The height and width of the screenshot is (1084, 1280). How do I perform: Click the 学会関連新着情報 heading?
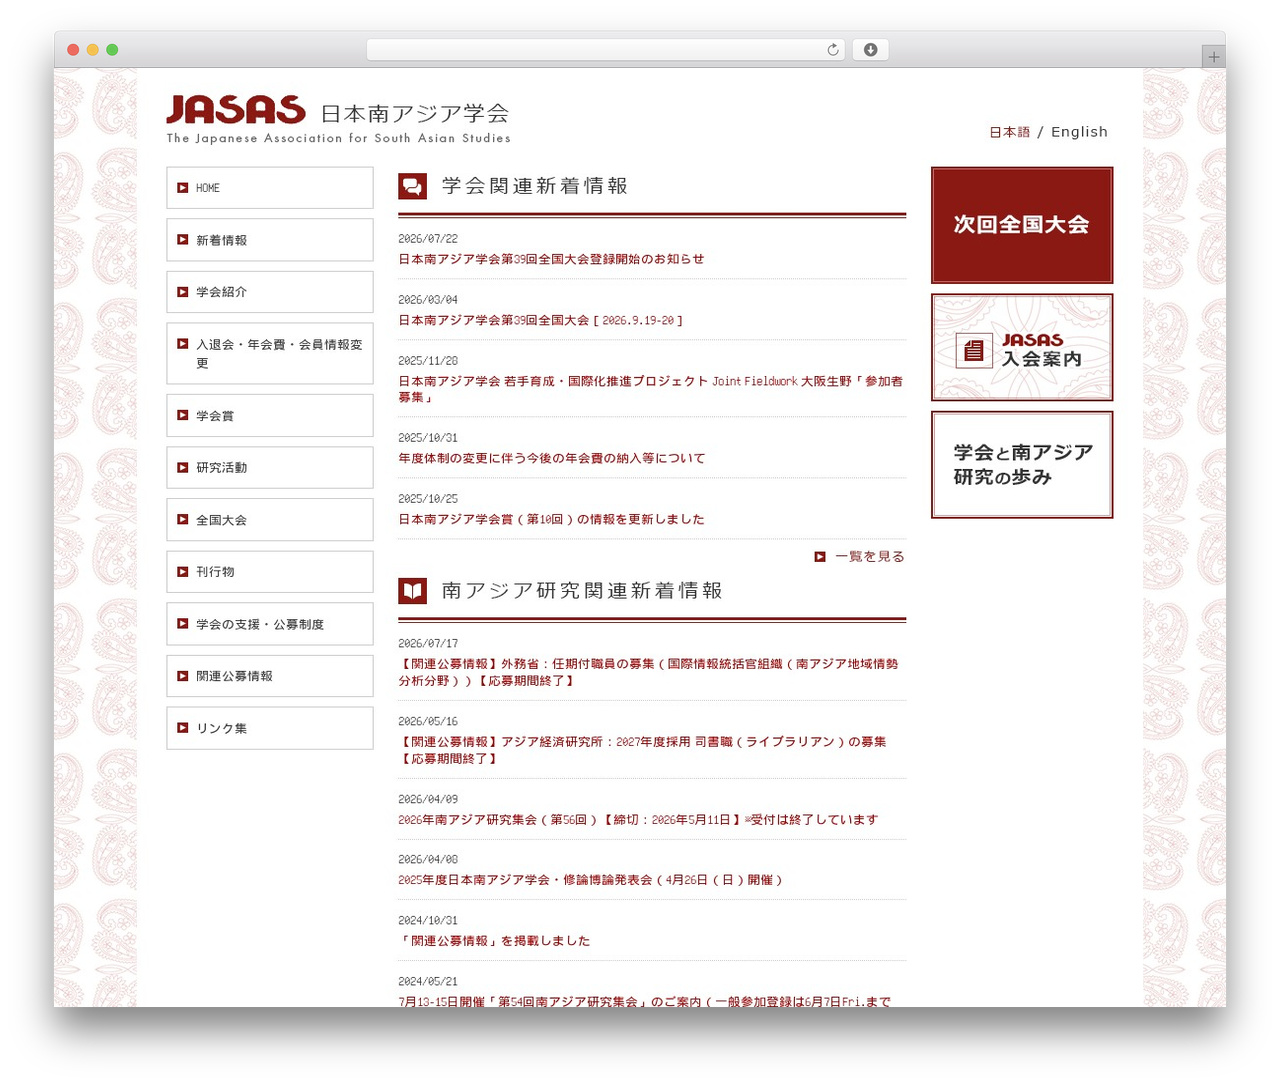(535, 186)
